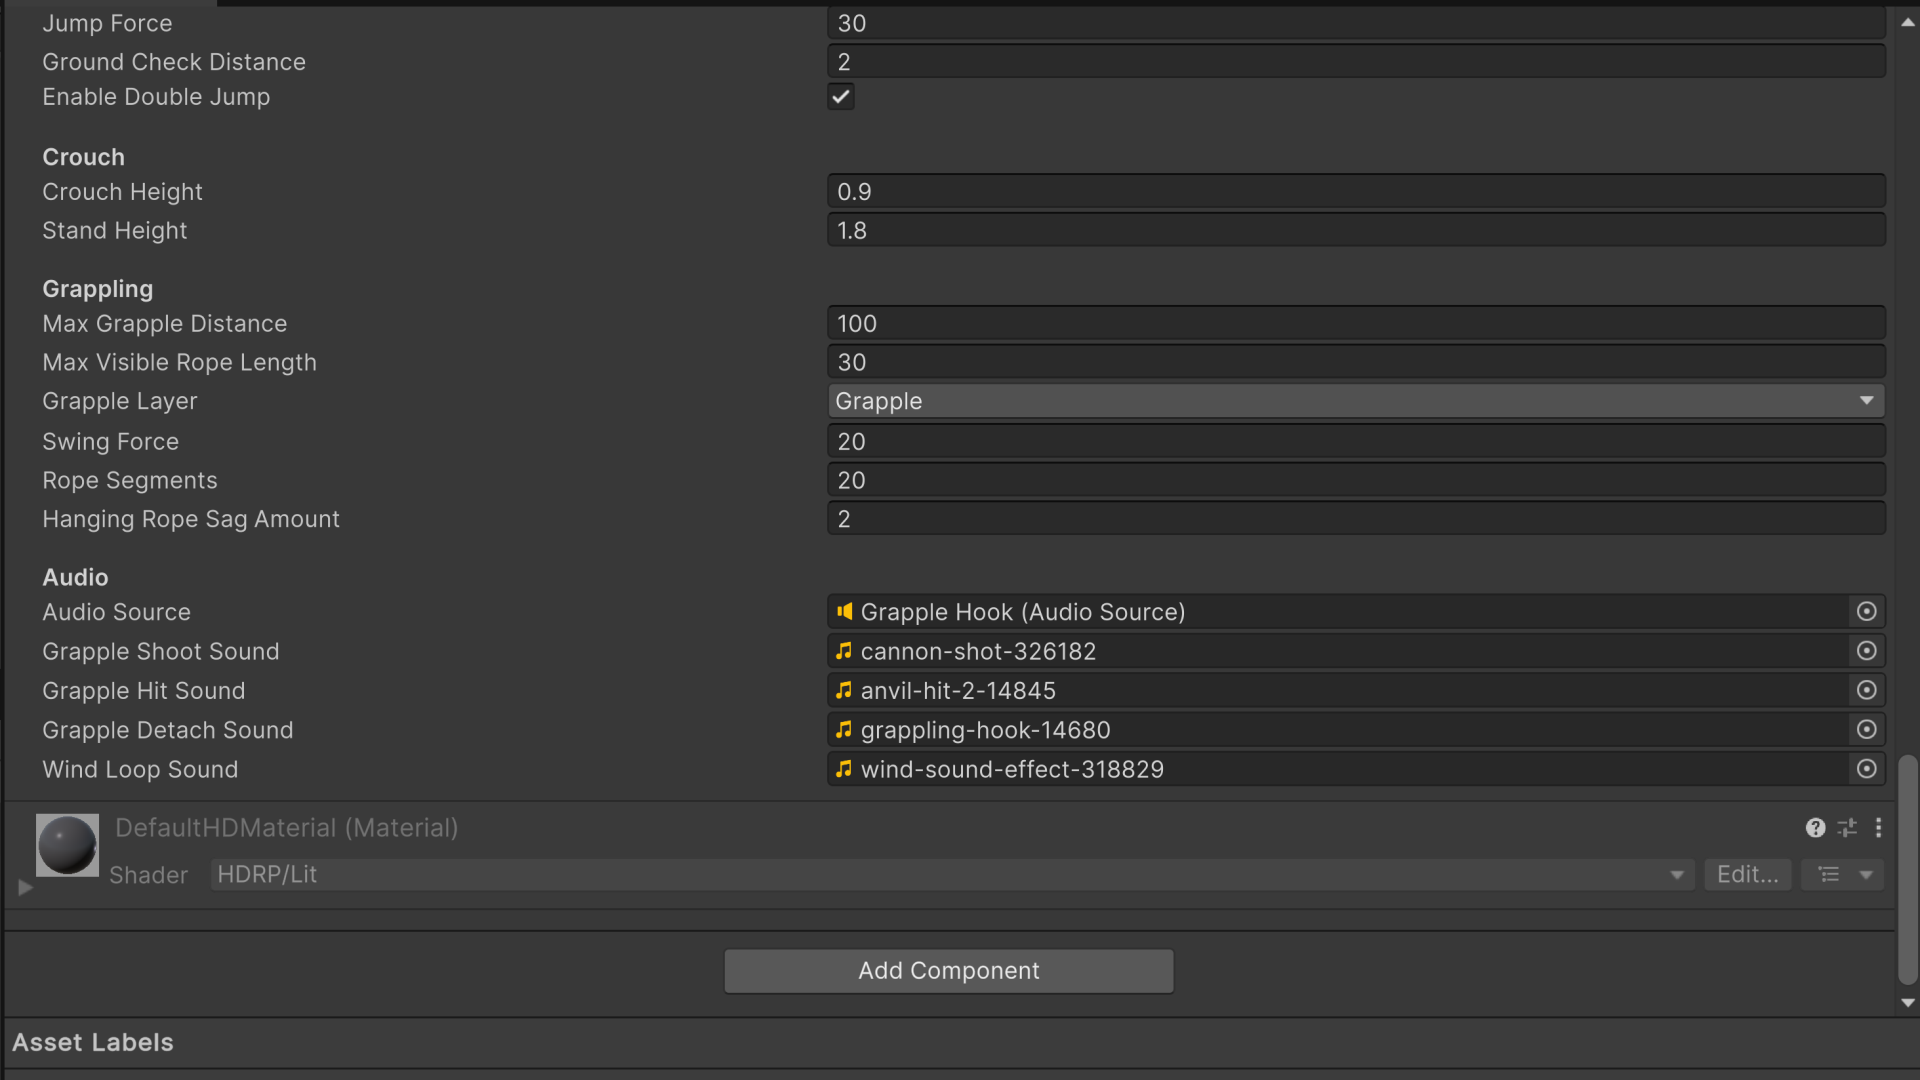Click the Grapple Shoot Sound label
This screenshot has width=1920, height=1080.
coord(161,651)
